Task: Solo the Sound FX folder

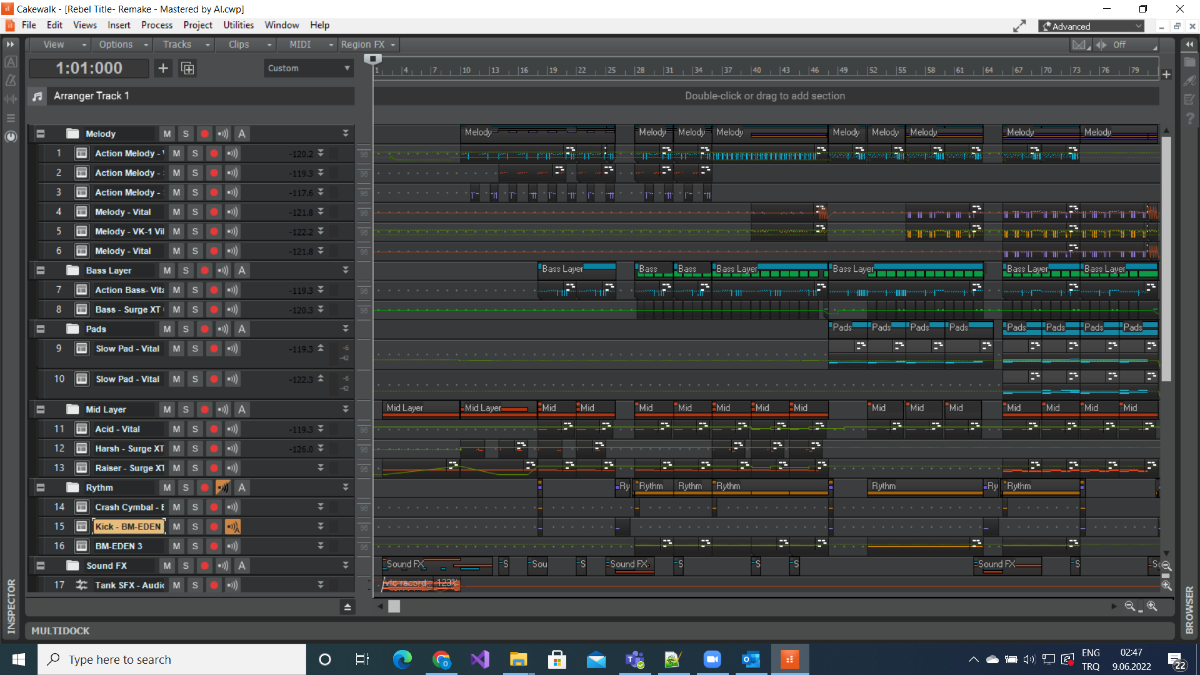Action: click(x=185, y=565)
